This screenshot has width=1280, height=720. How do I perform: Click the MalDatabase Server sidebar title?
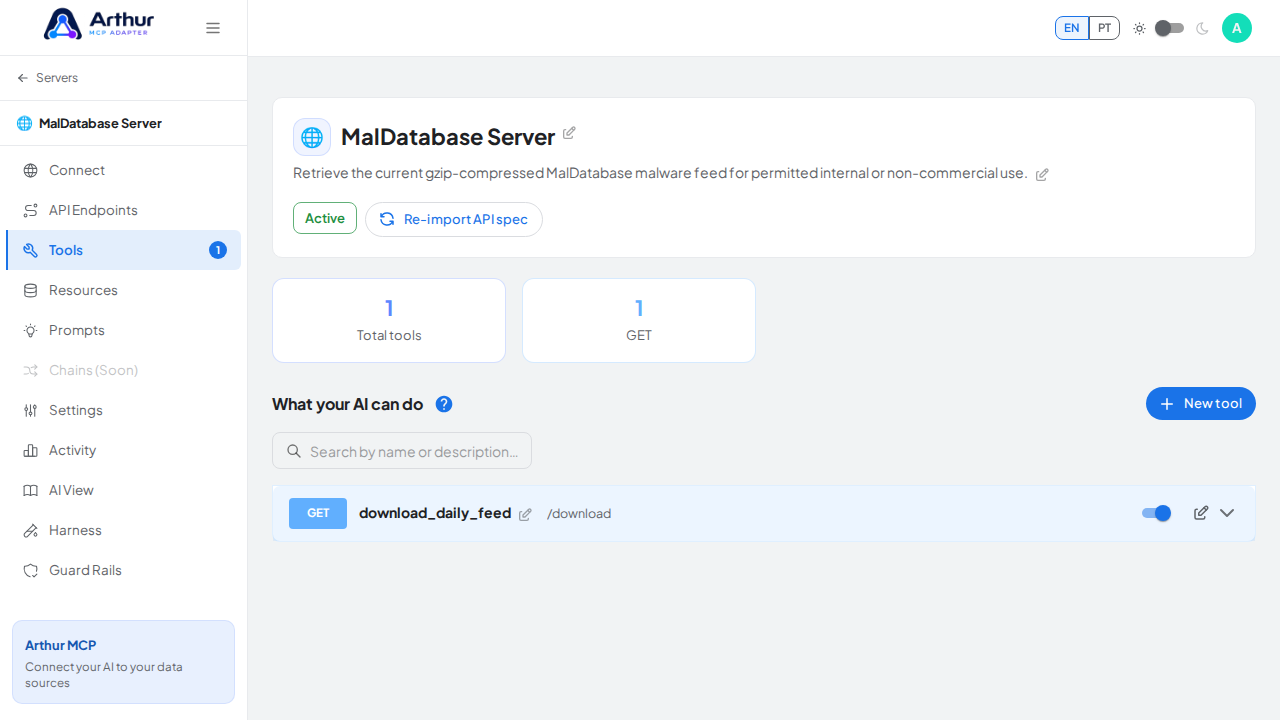point(100,123)
